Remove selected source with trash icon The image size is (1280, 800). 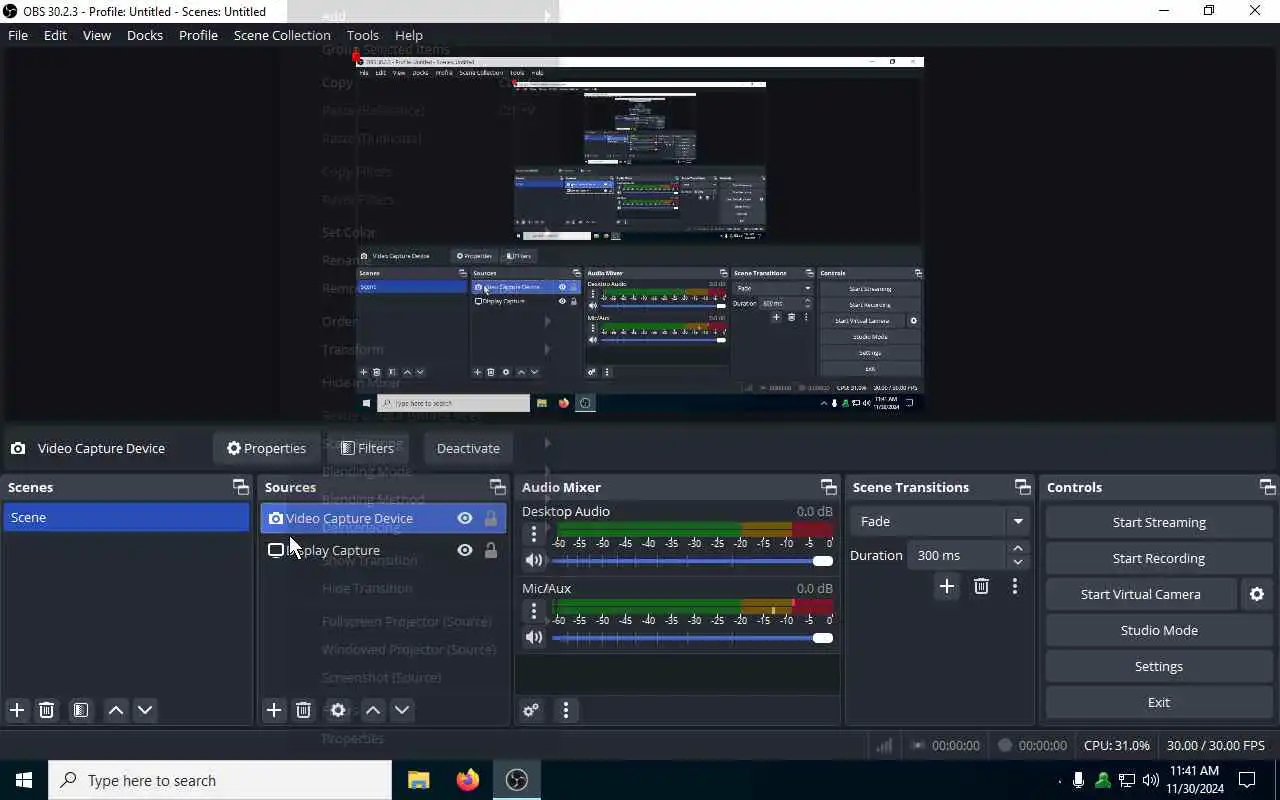pyautogui.click(x=303, y=710)
